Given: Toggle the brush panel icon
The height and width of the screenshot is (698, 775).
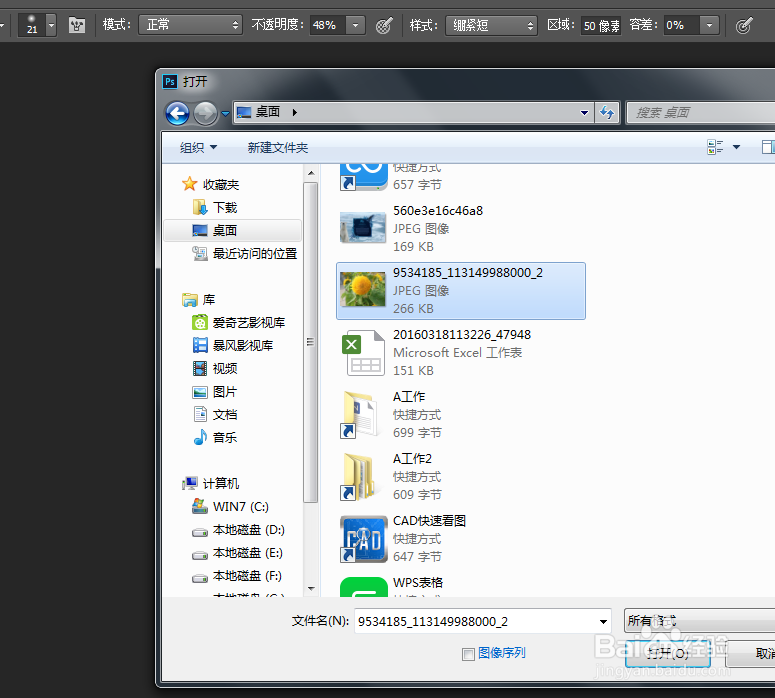Looking at the screenshot, I should [x=77, y=25].
